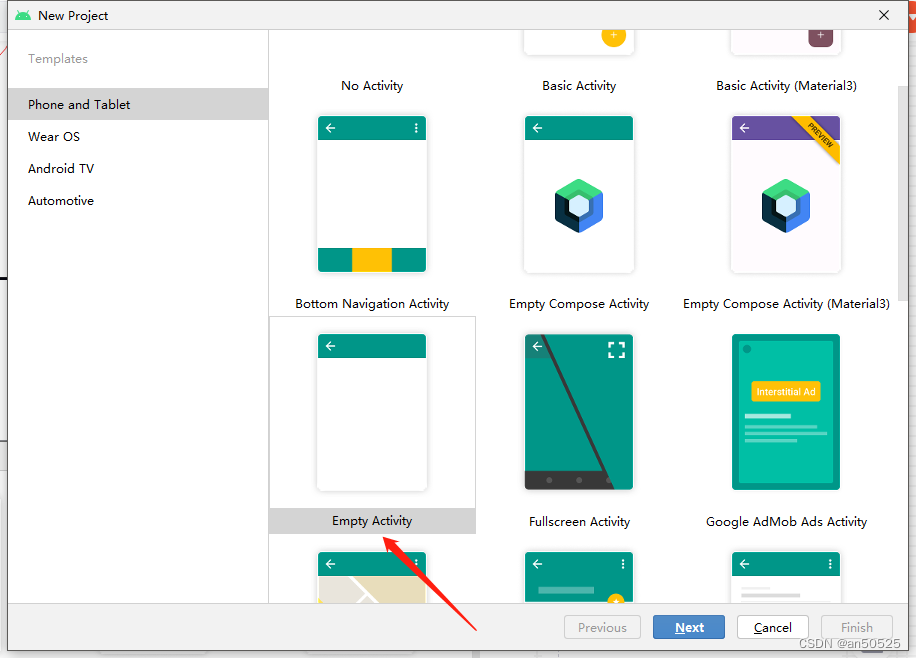This screenshot has height=658, width=916.
Task: Select the Google AdMob Ads Activity thumbnail
Action: pyautogui.click(x=786, y=412)
